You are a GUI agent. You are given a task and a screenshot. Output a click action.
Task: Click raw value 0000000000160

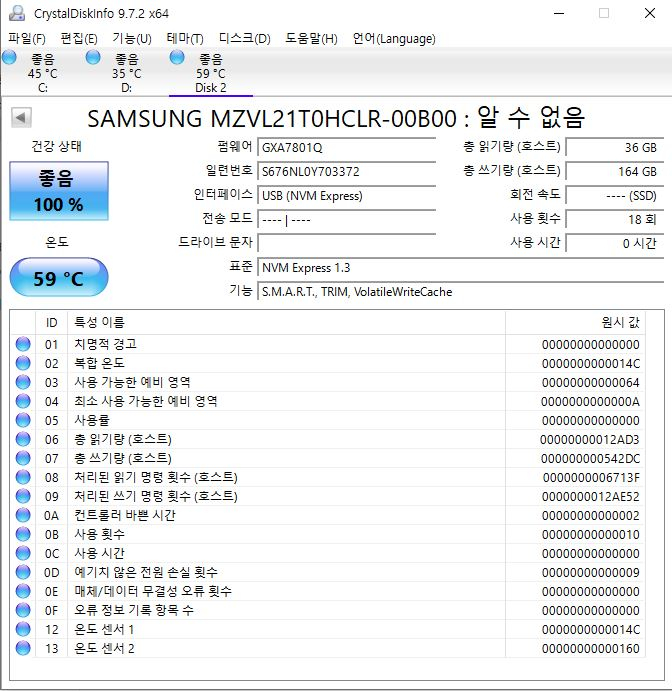tap(590, 648)
